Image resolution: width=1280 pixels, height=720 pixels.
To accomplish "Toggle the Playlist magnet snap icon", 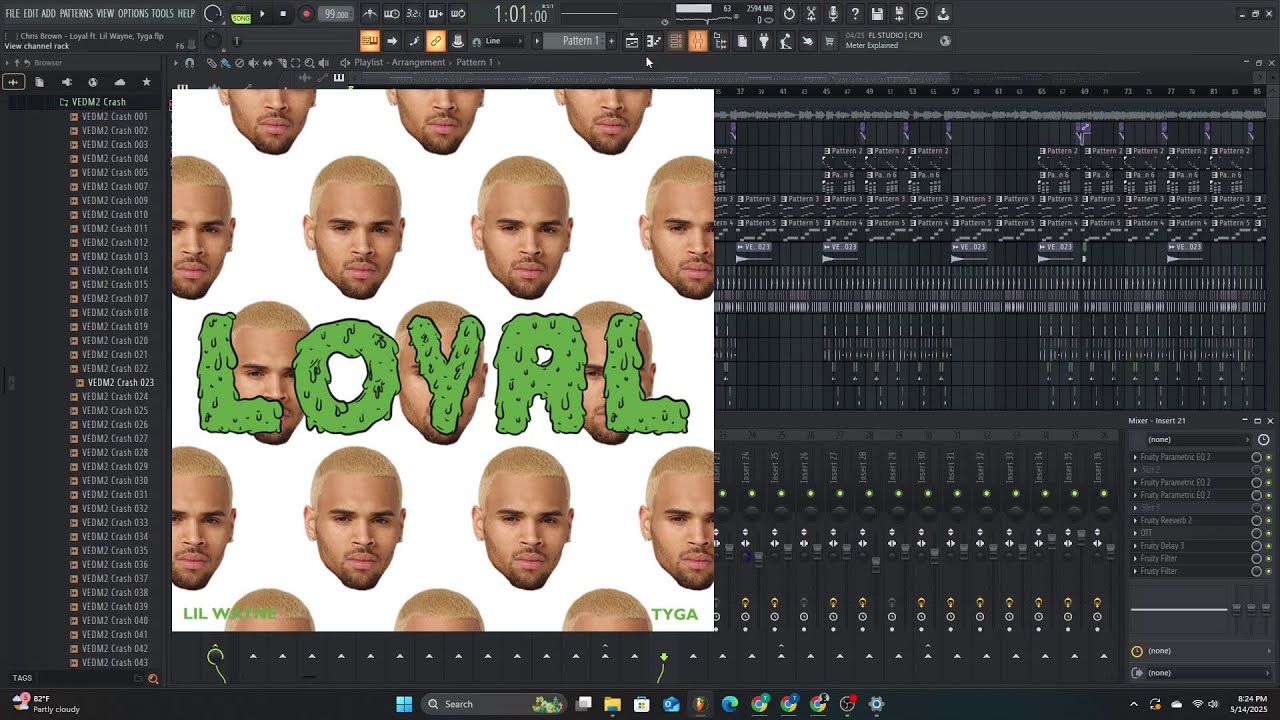I will pos(189,62).
